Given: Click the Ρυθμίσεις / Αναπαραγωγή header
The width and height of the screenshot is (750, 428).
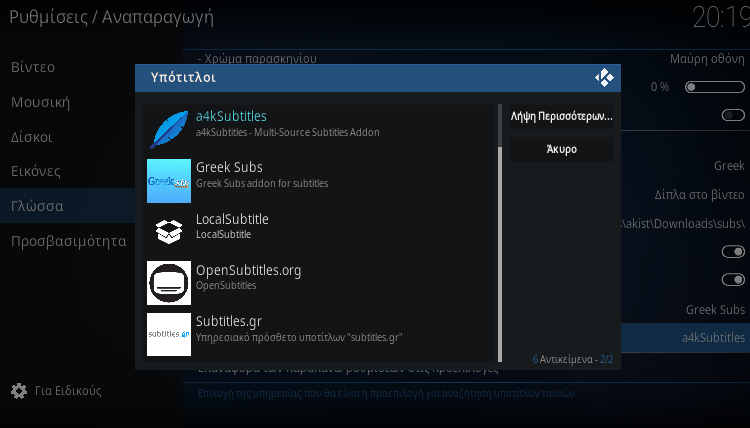Looking at the screenshot, I should (x=111, y=17).
